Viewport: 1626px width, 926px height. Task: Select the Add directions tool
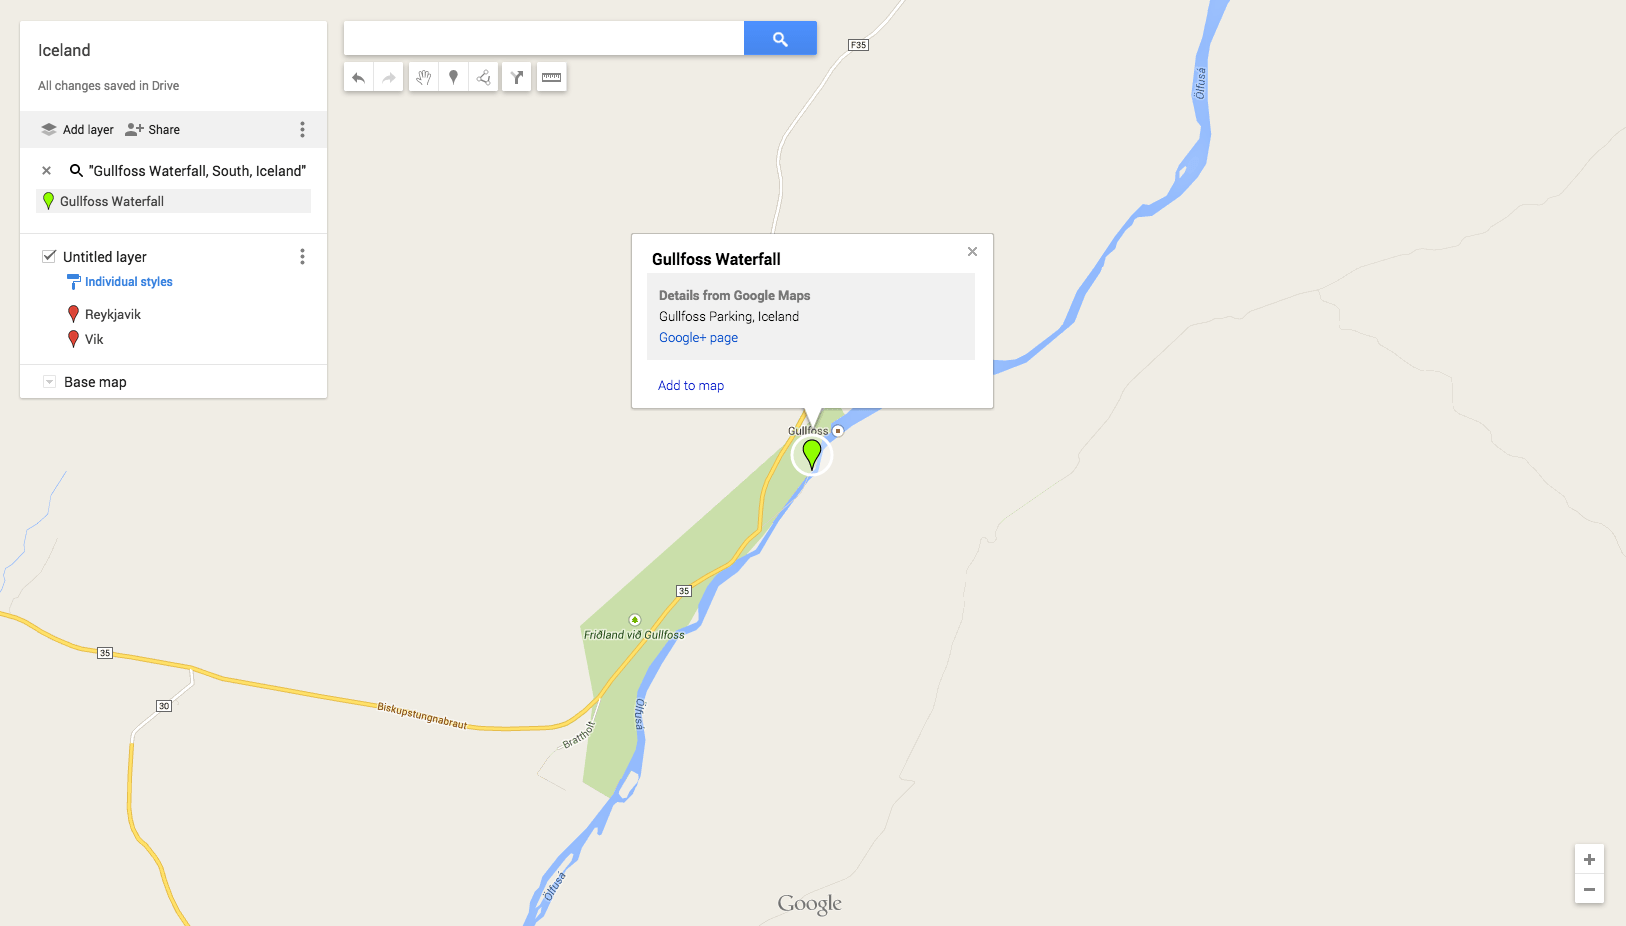tap(517, 77)
